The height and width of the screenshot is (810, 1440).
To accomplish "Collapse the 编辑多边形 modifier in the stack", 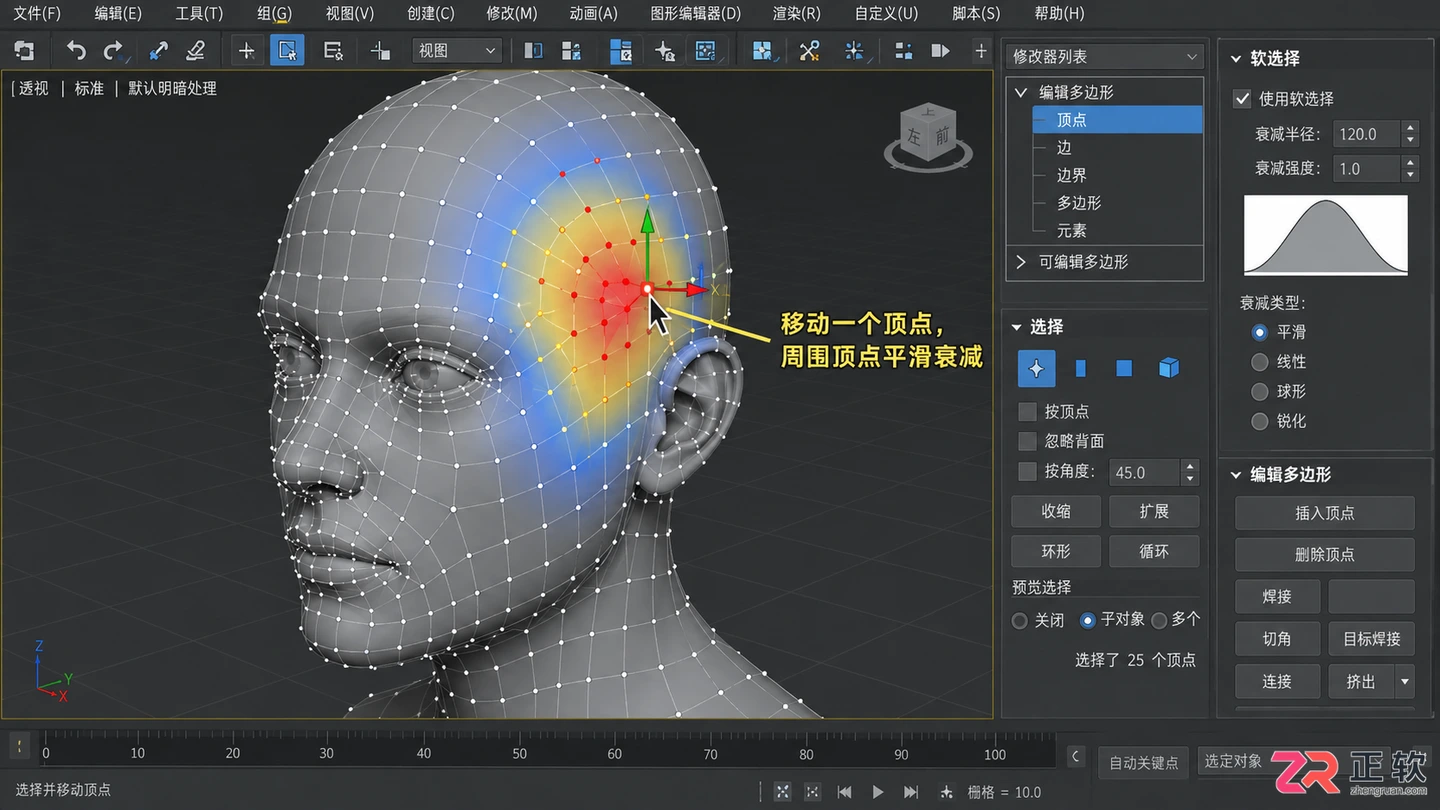I will [1021, 92].
